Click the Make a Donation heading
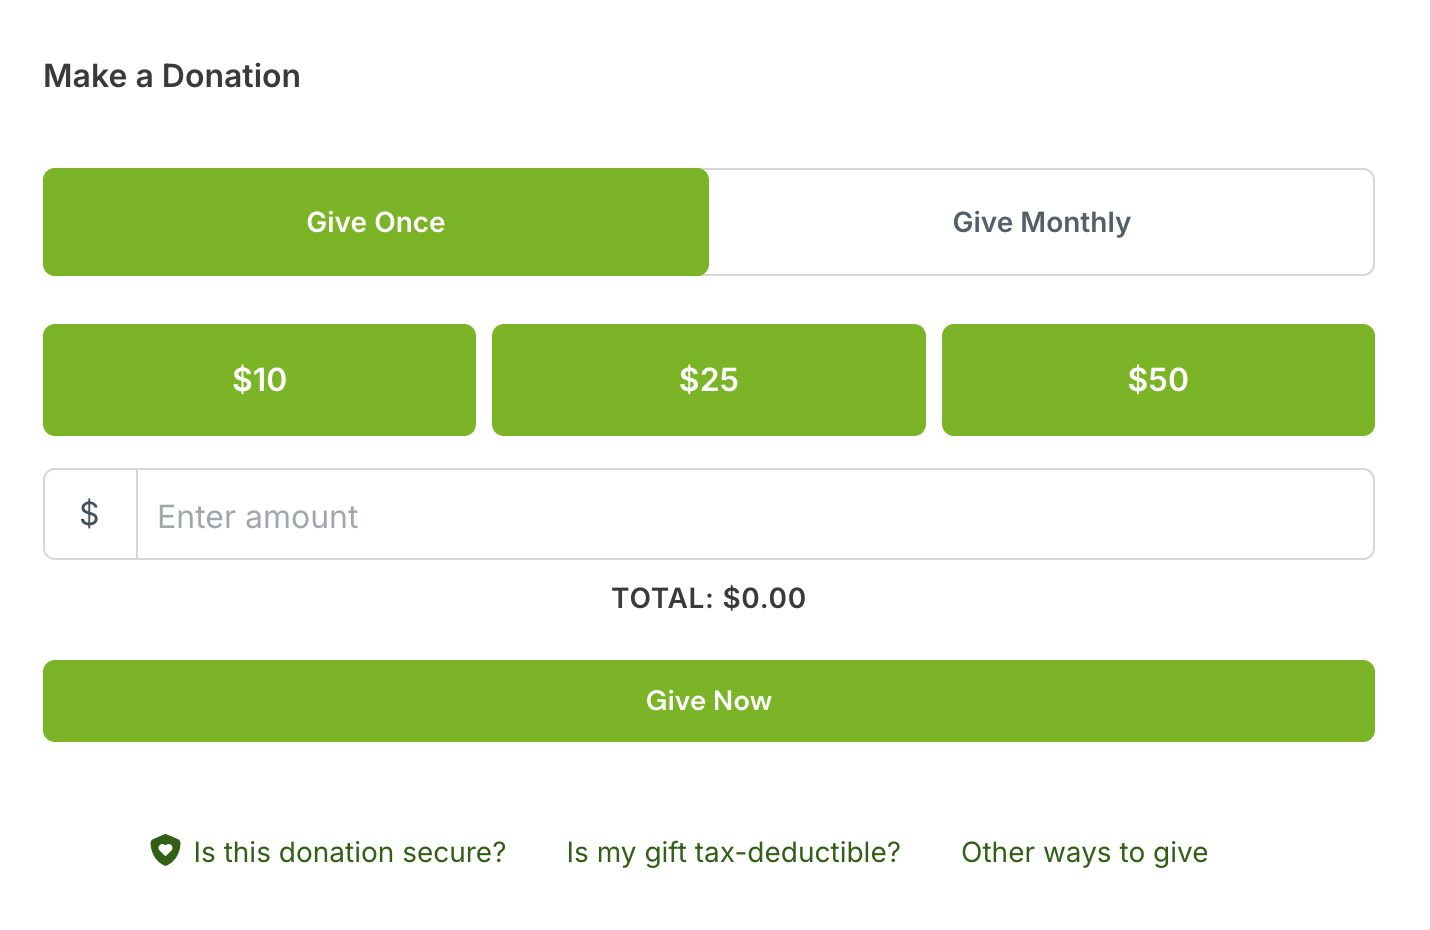 [x=172, y=76]
